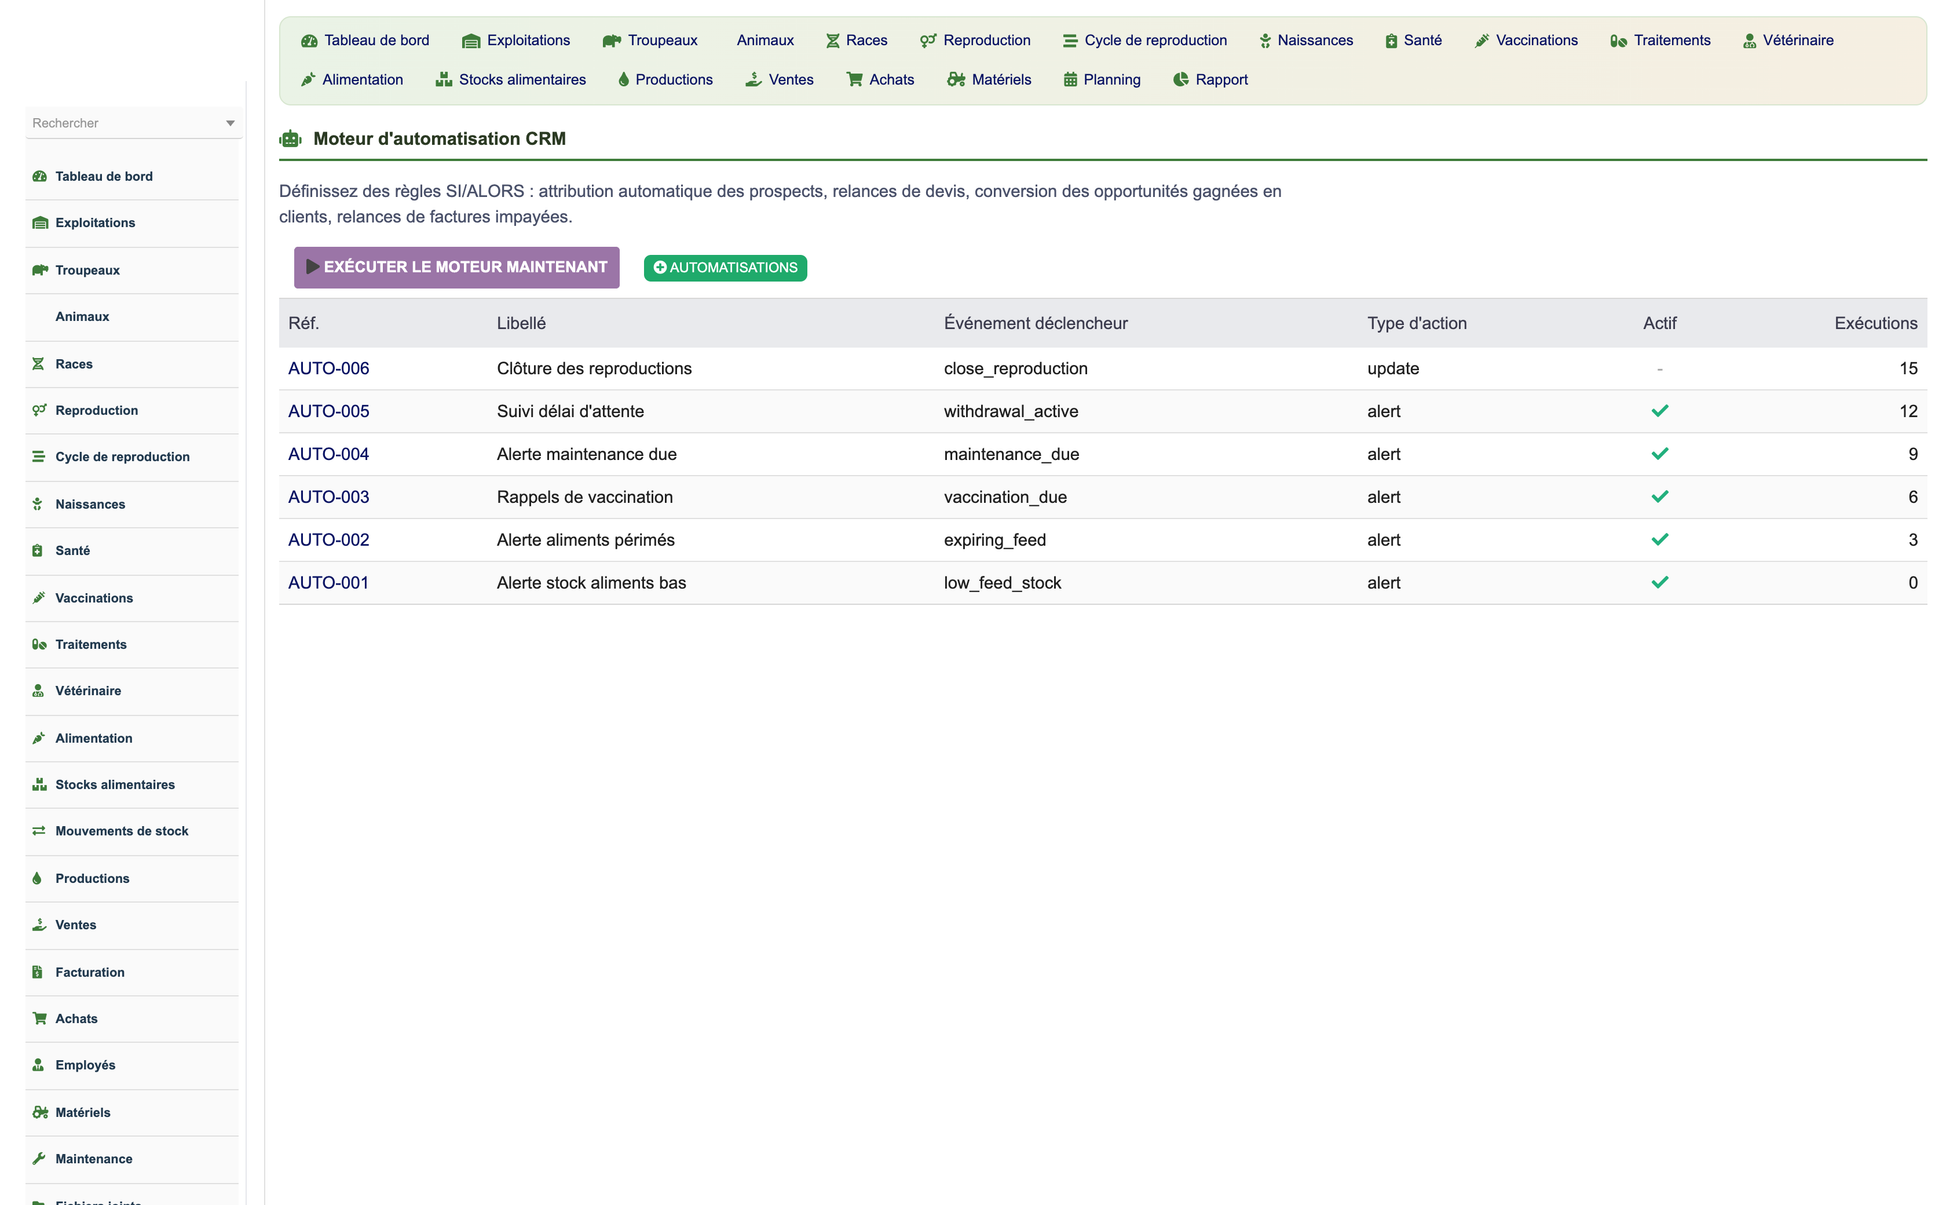
Task: Select the Animaux item in sidebar
Action: (82, 317)
